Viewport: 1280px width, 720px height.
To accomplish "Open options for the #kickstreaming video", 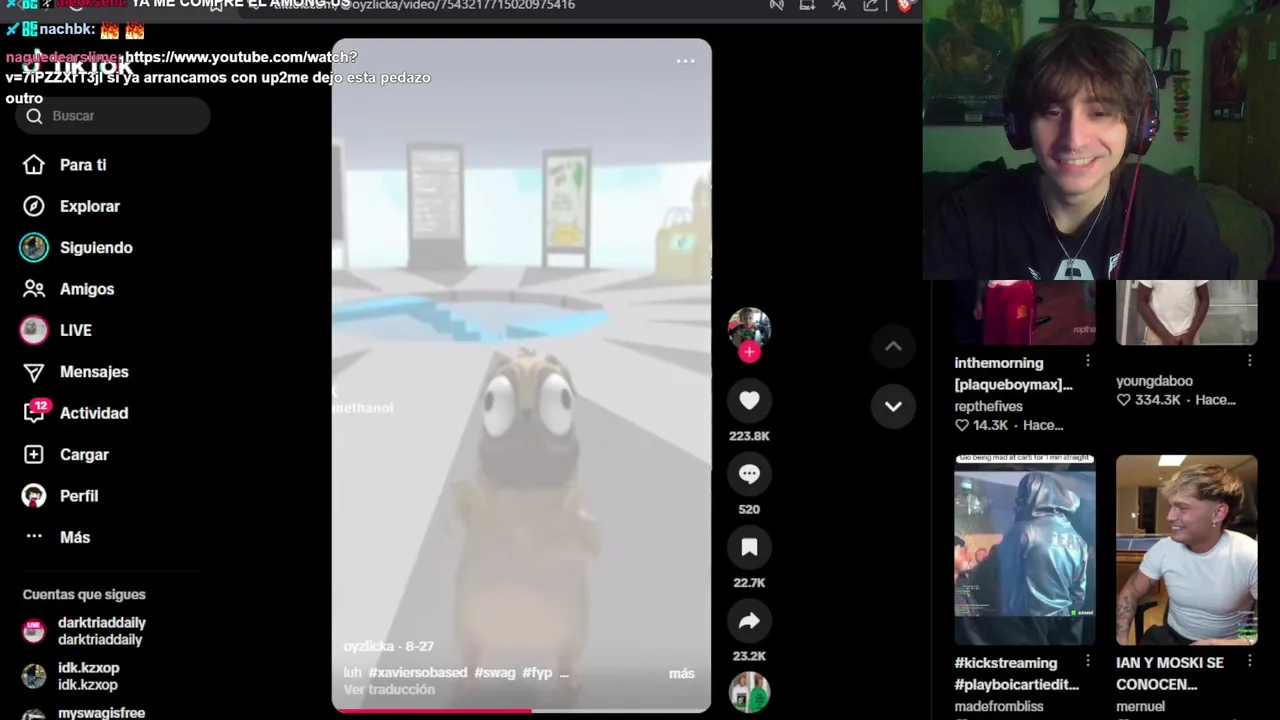I will [x=1088, y=662].
